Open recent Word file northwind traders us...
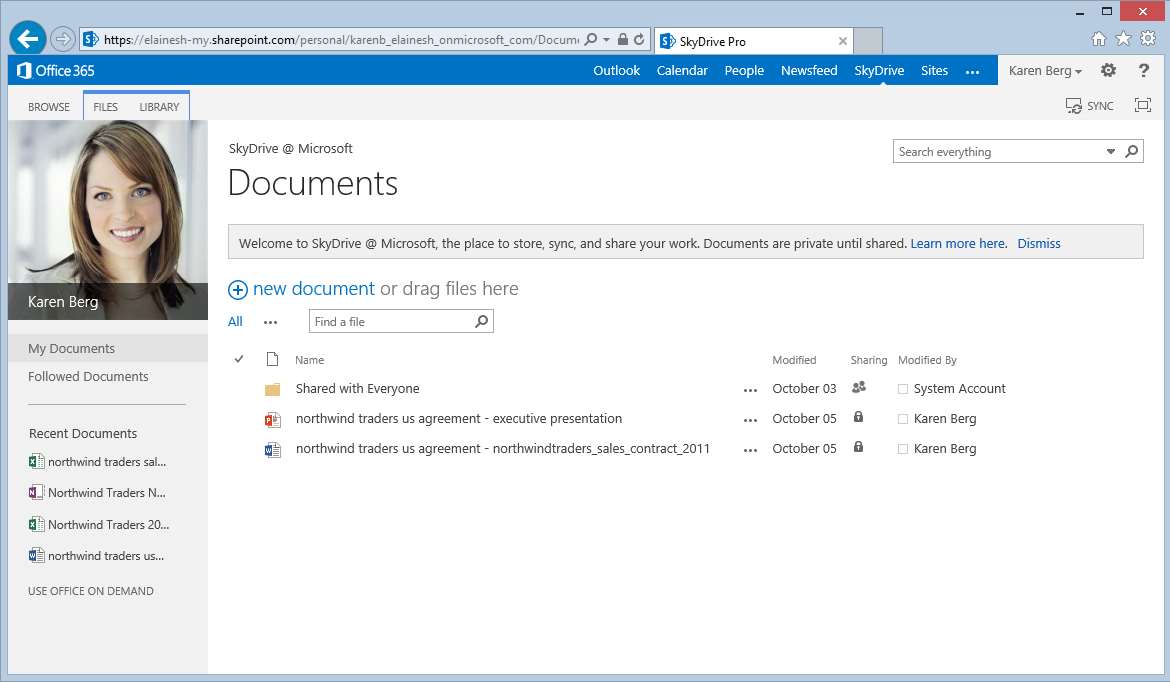The width and height of the screenshot is (1170, 682). coord(96,556)
